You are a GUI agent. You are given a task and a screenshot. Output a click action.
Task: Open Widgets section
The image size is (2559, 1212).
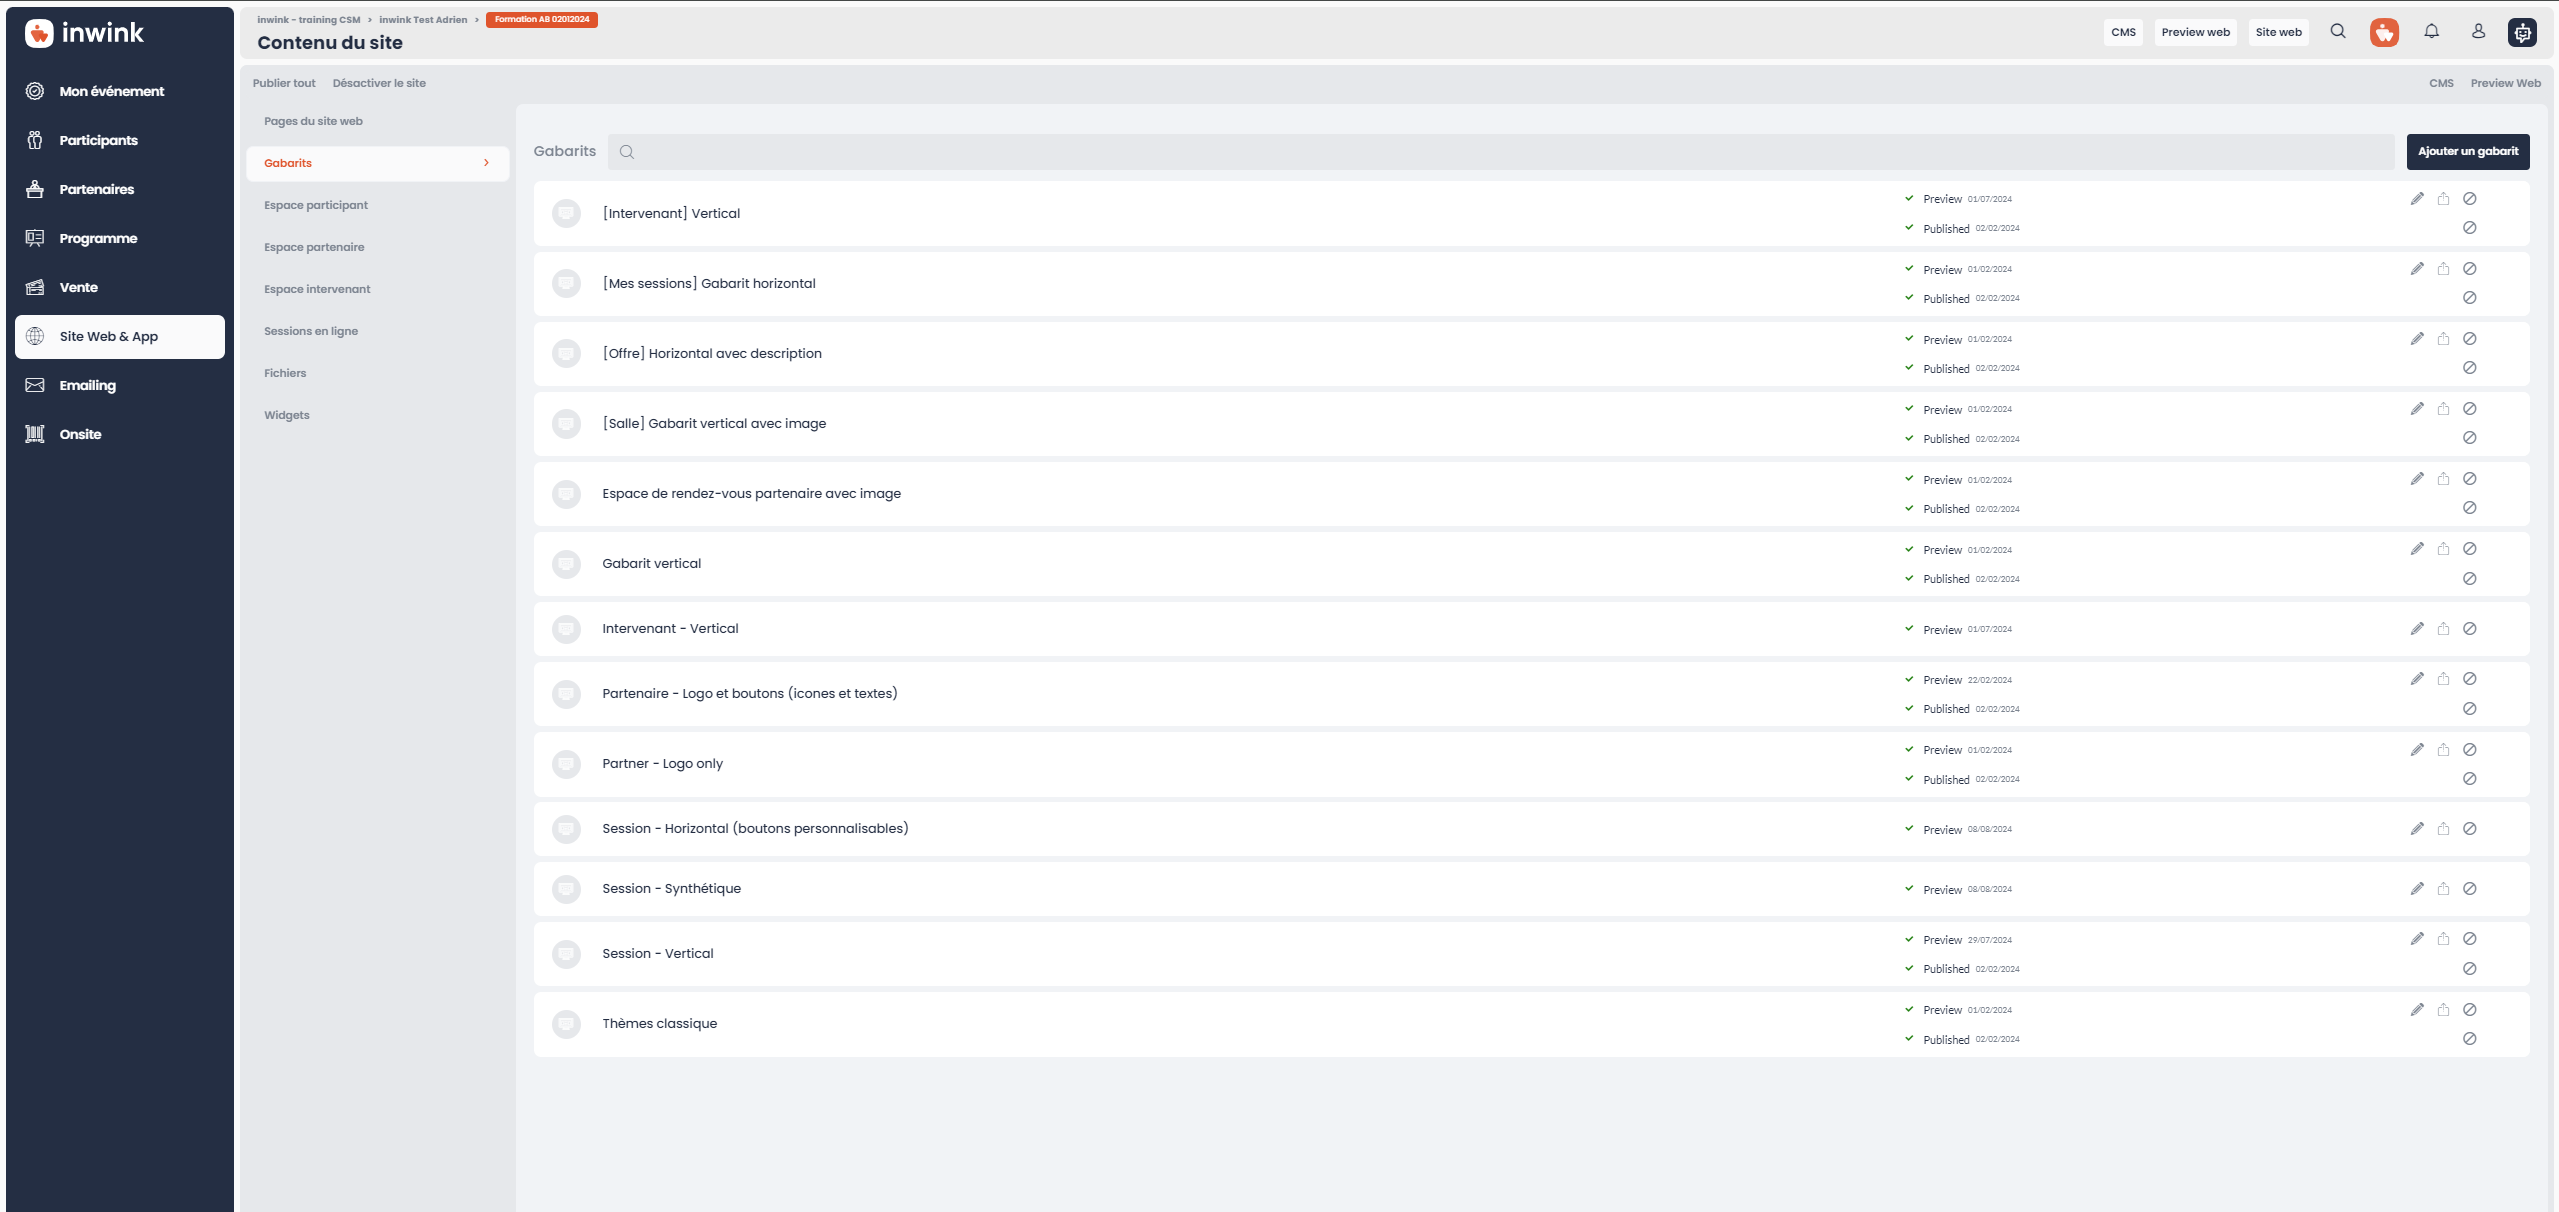click(x=287, y=415)
